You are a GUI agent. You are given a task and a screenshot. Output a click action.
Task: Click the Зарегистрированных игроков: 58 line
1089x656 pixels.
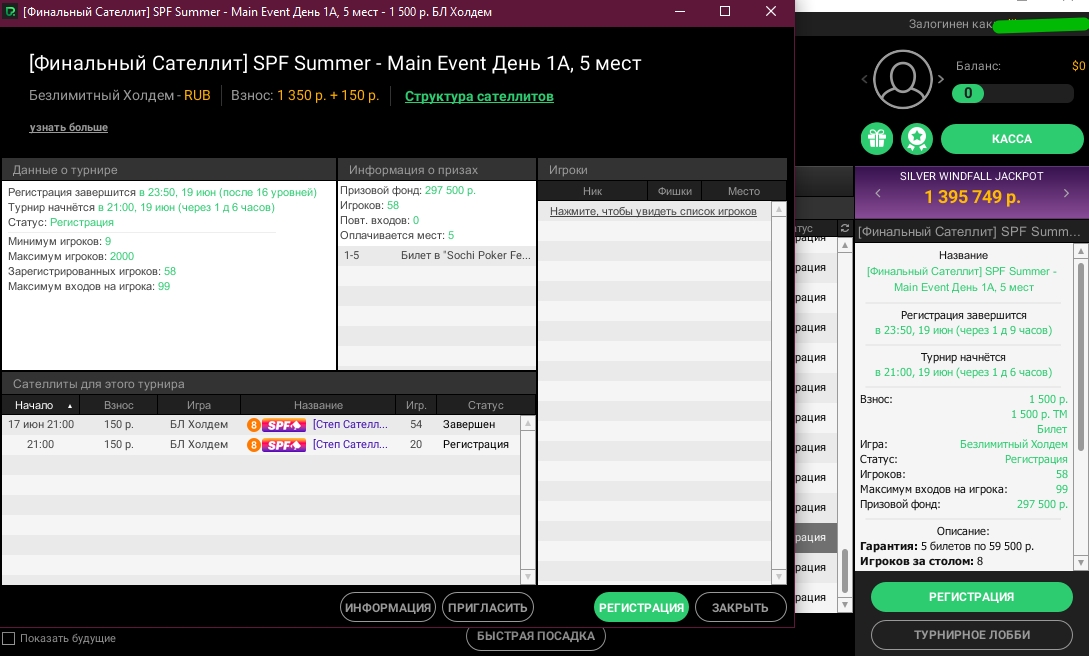pyautogui.click(x=92, y=271)
